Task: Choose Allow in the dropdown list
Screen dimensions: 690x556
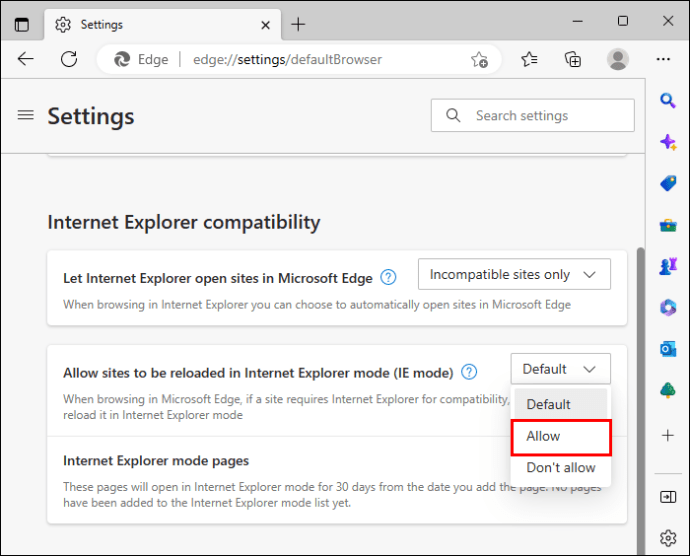Action: [561, 437]
